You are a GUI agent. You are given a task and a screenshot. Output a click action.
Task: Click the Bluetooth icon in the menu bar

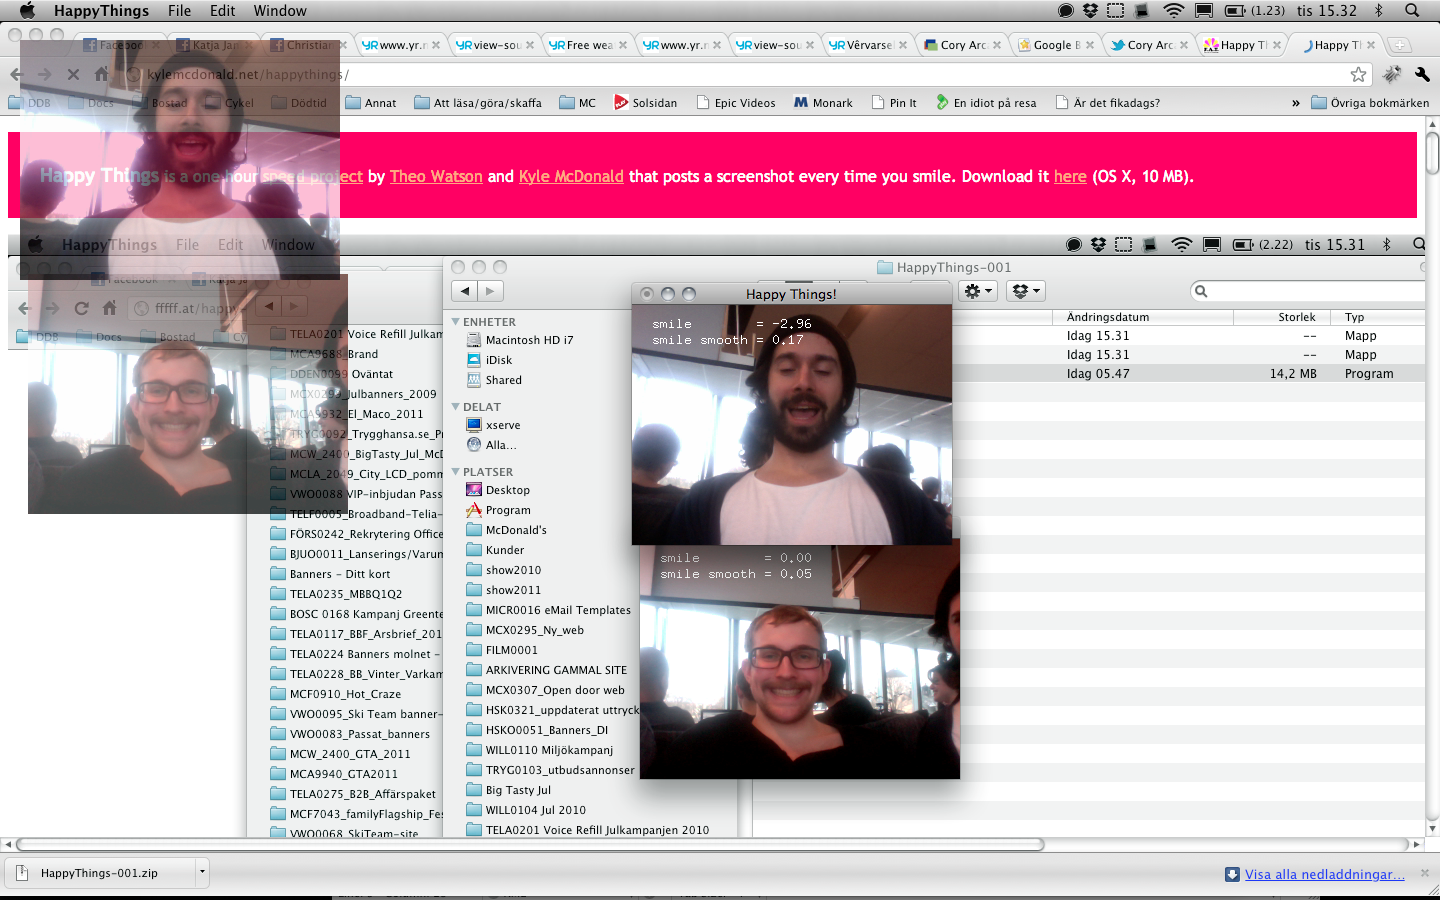1378,11
